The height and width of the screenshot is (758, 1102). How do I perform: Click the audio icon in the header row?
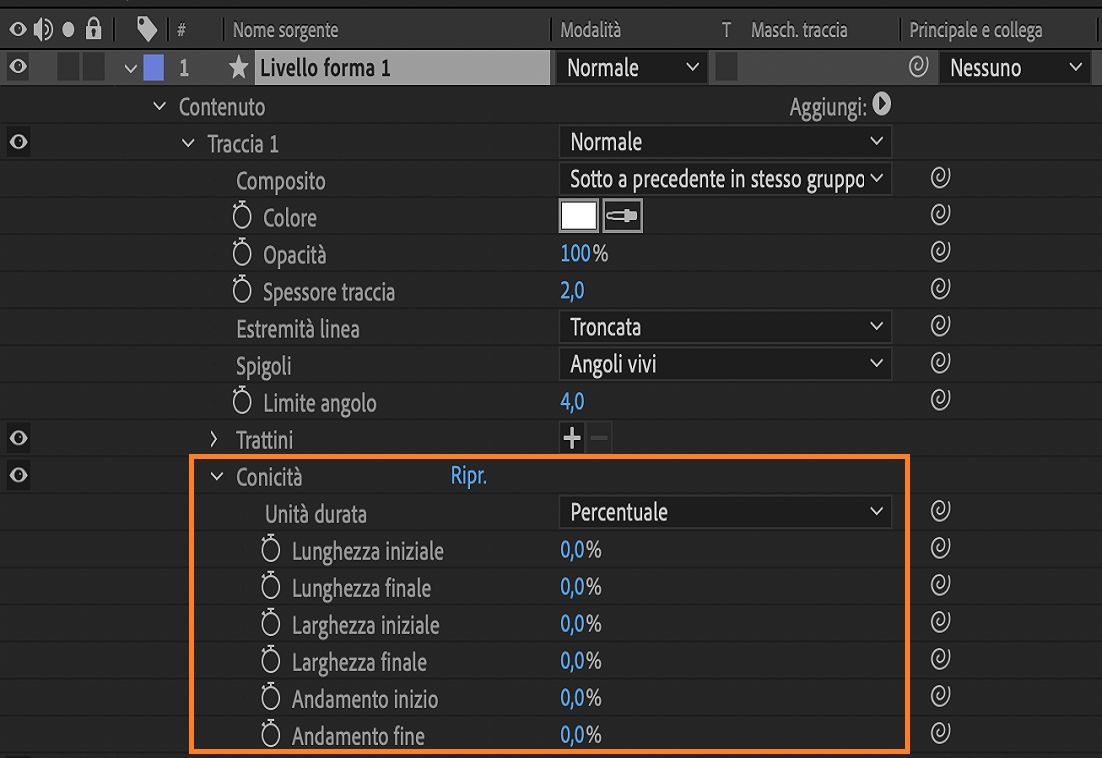(x=42, y=29)
